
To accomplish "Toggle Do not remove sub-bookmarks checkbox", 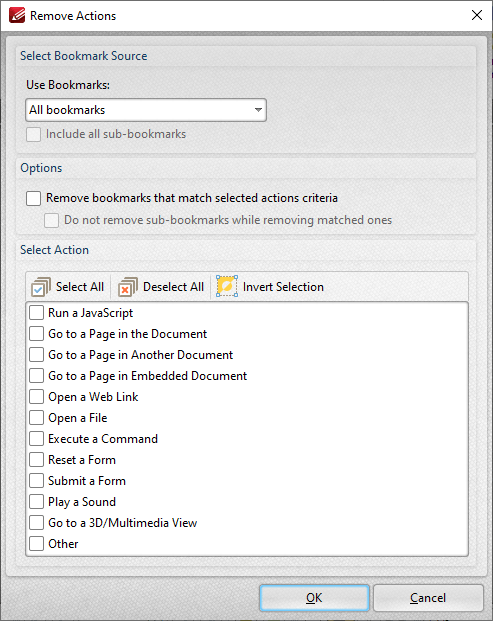I will tap(51, 220).
